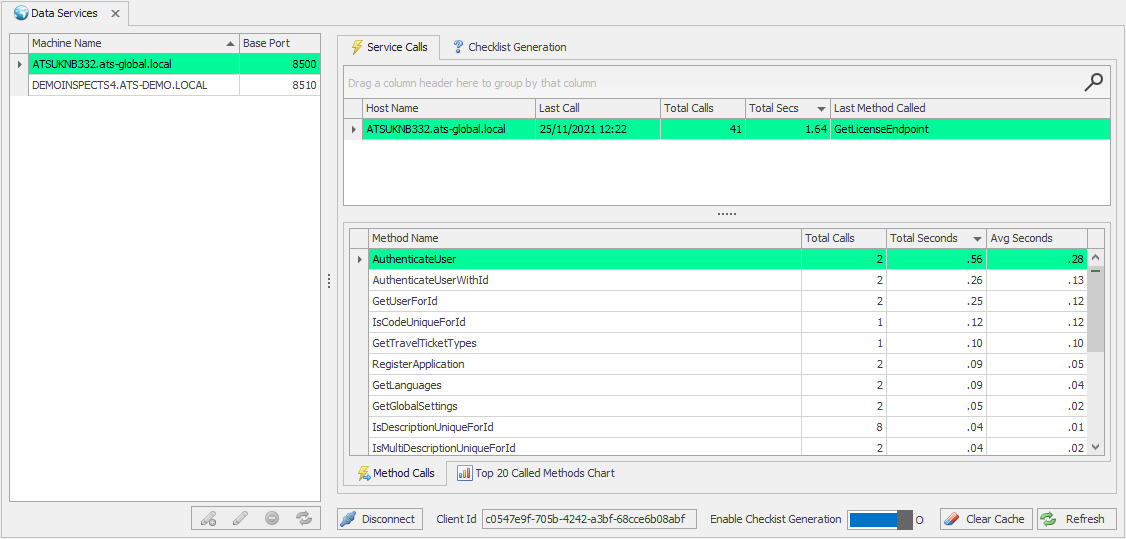
Task: Click the Clear Cache button
Action: tap(986, 519)
